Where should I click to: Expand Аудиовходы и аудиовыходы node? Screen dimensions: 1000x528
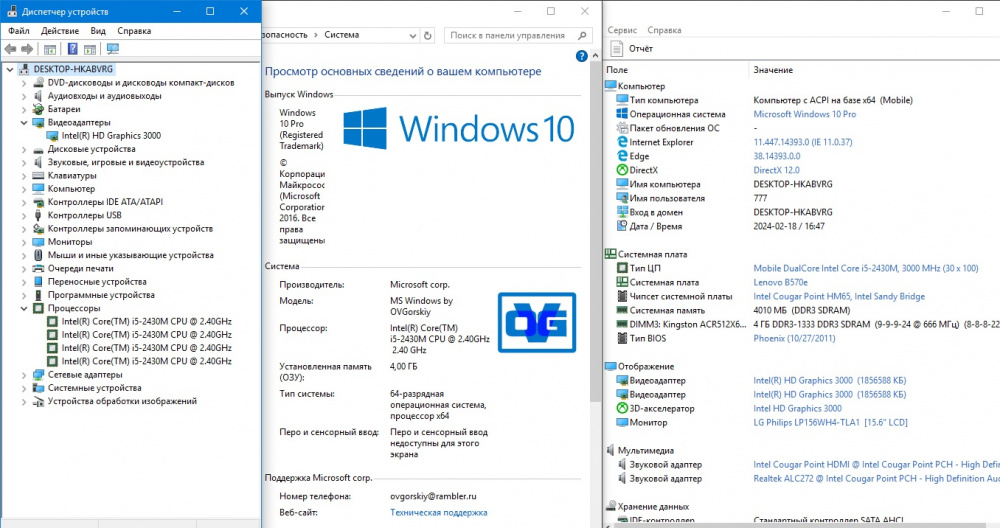coord(24,96)
